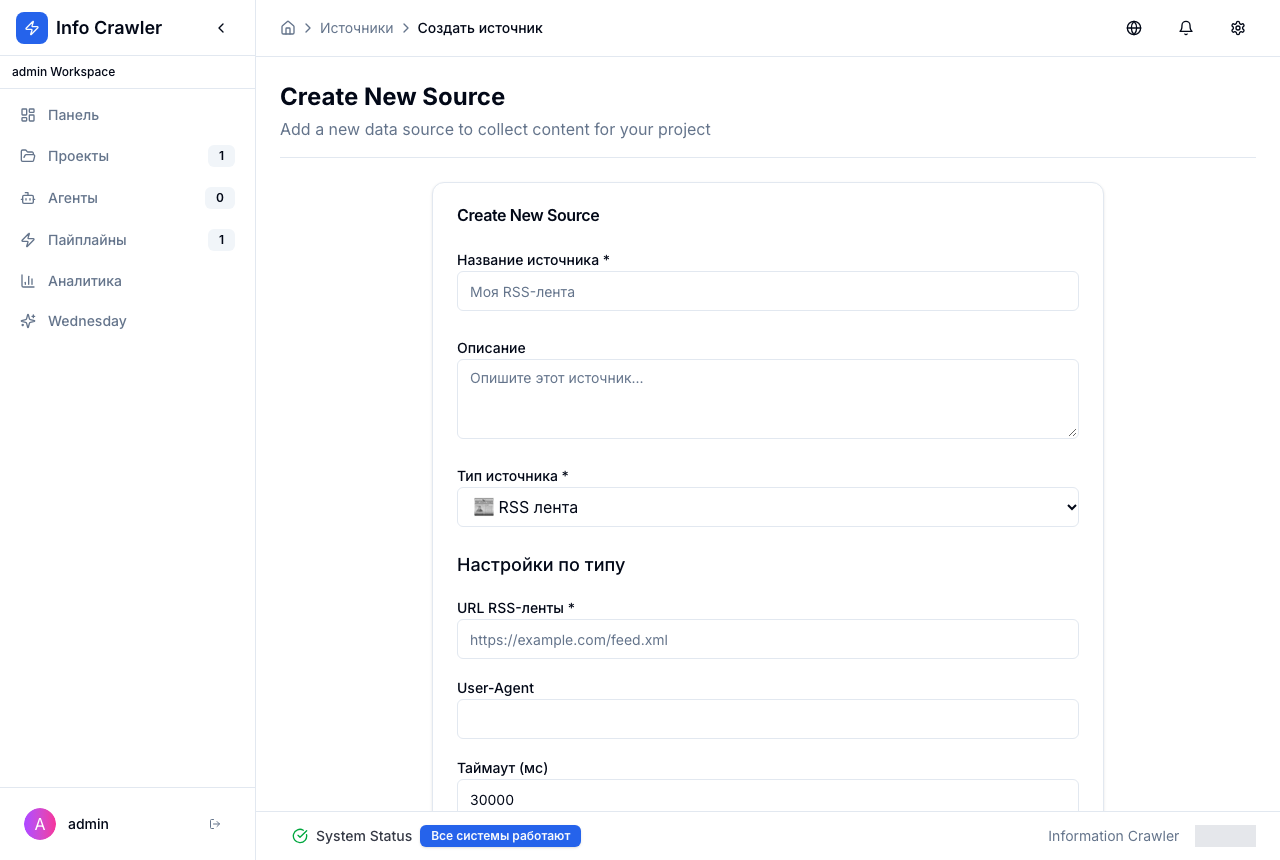Click the Источники breadcrumb link

coord(357,28)
